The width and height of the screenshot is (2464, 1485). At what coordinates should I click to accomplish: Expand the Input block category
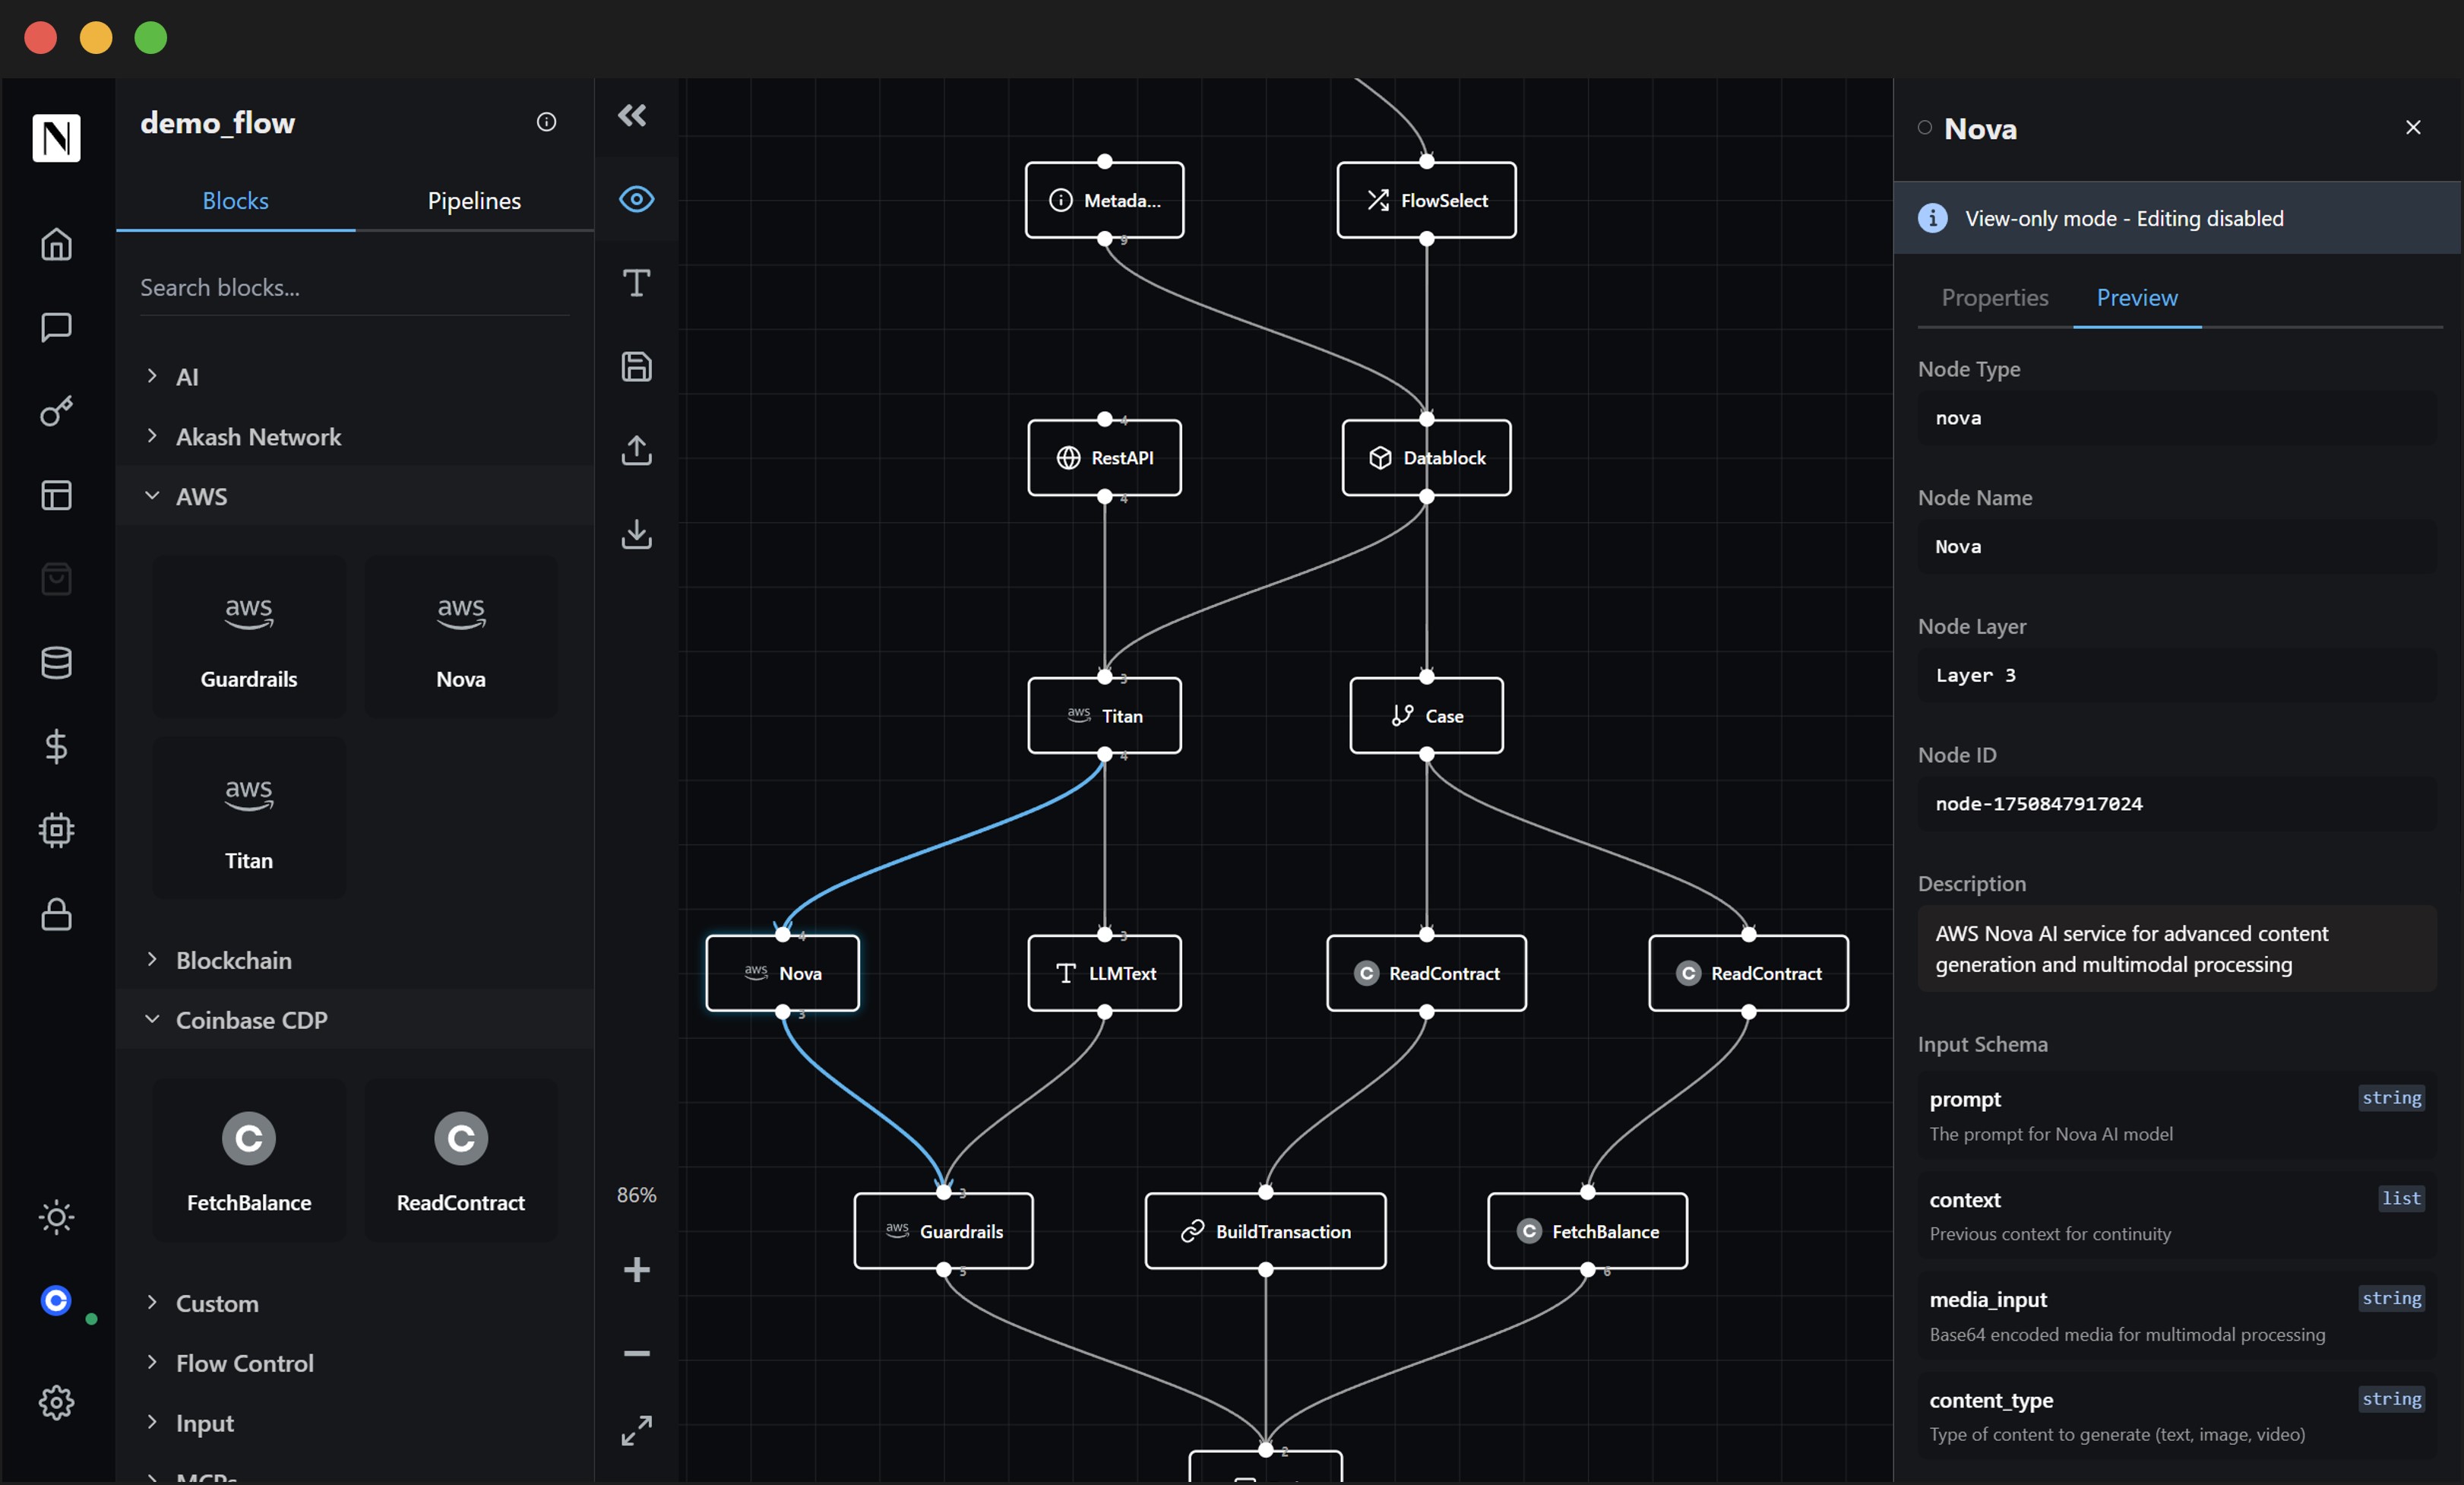pyautogui.click(x=355, y=1423)
